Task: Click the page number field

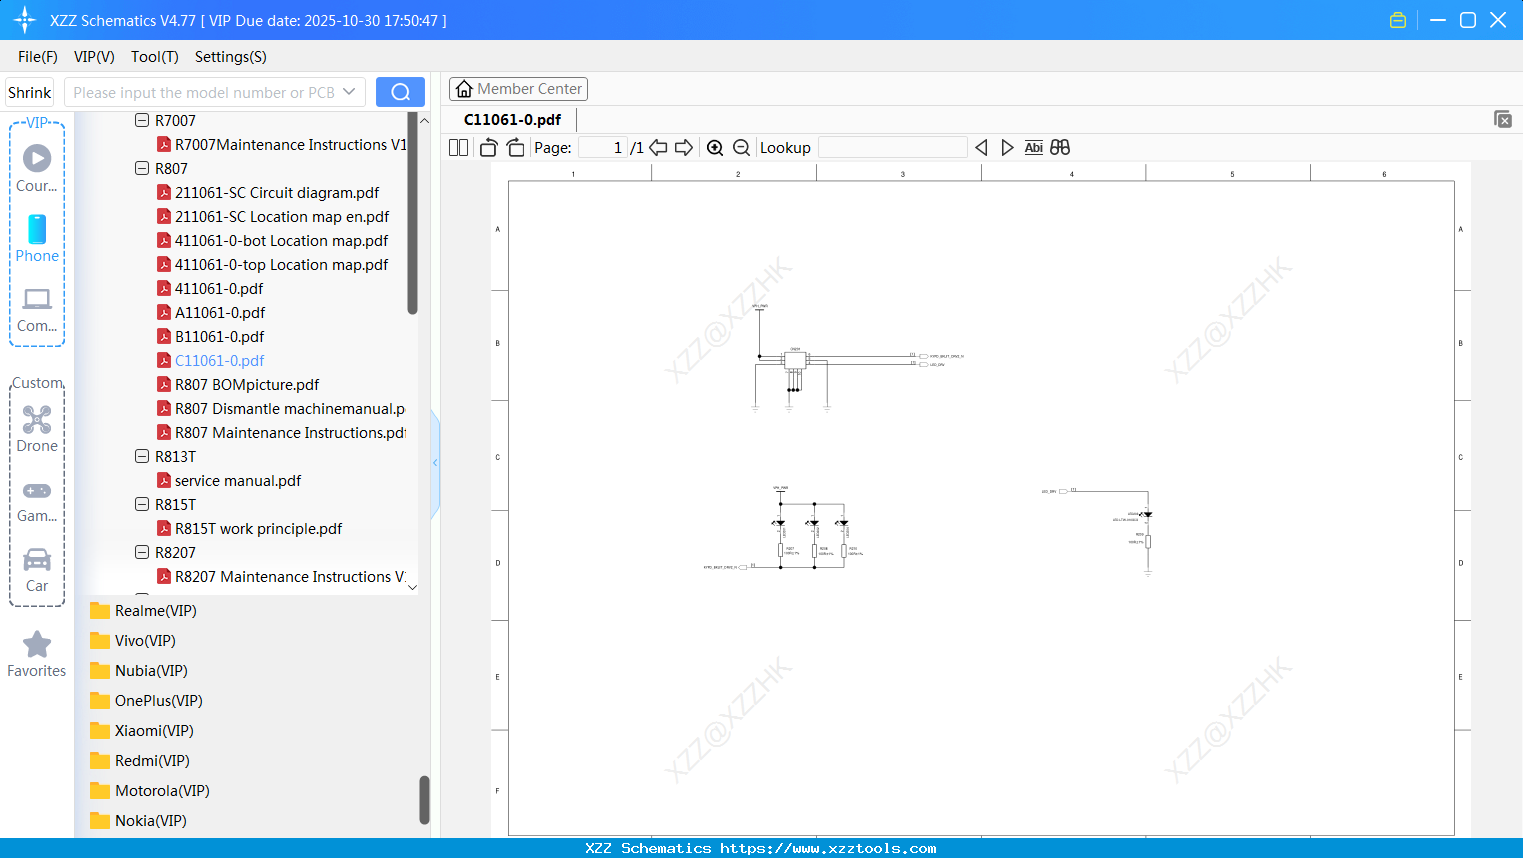Action: [x=603, y=148]
